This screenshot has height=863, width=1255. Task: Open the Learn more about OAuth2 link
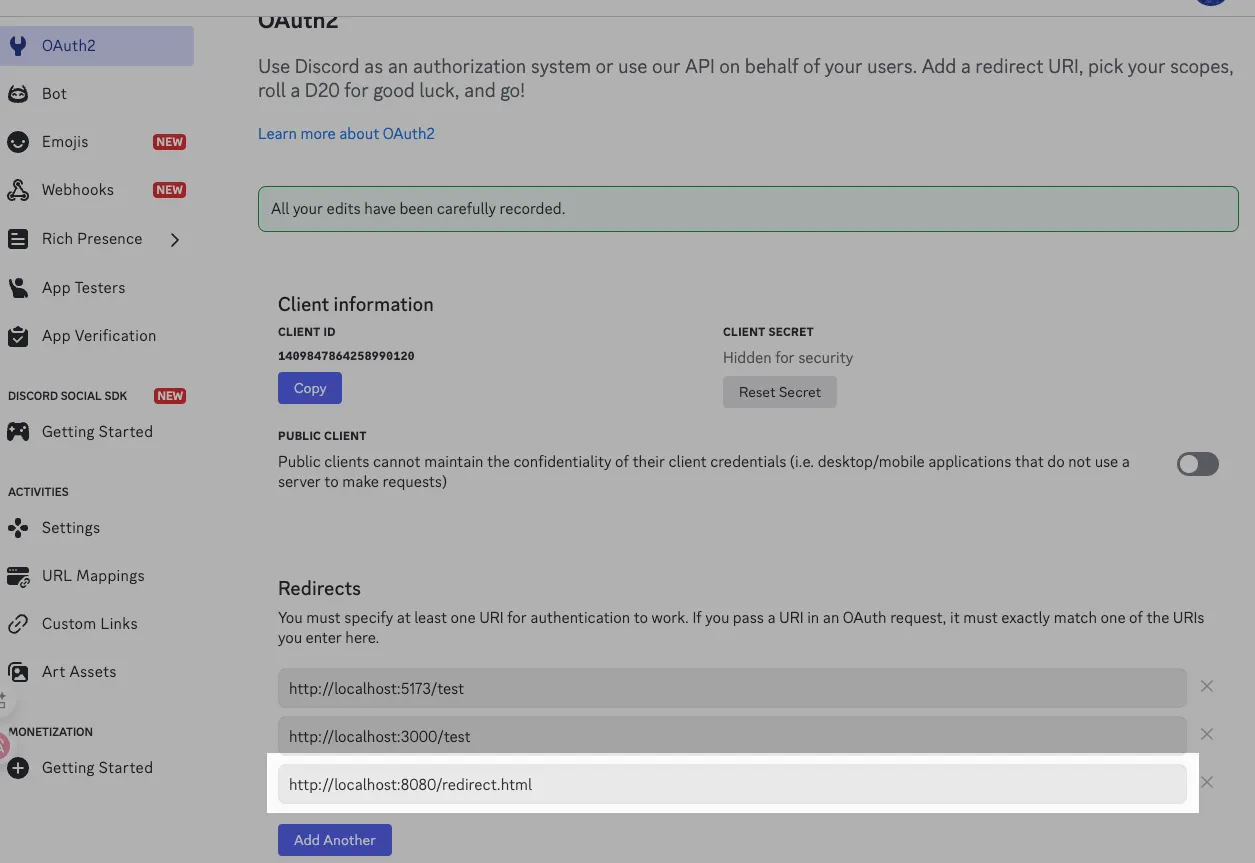coord(346,134)
